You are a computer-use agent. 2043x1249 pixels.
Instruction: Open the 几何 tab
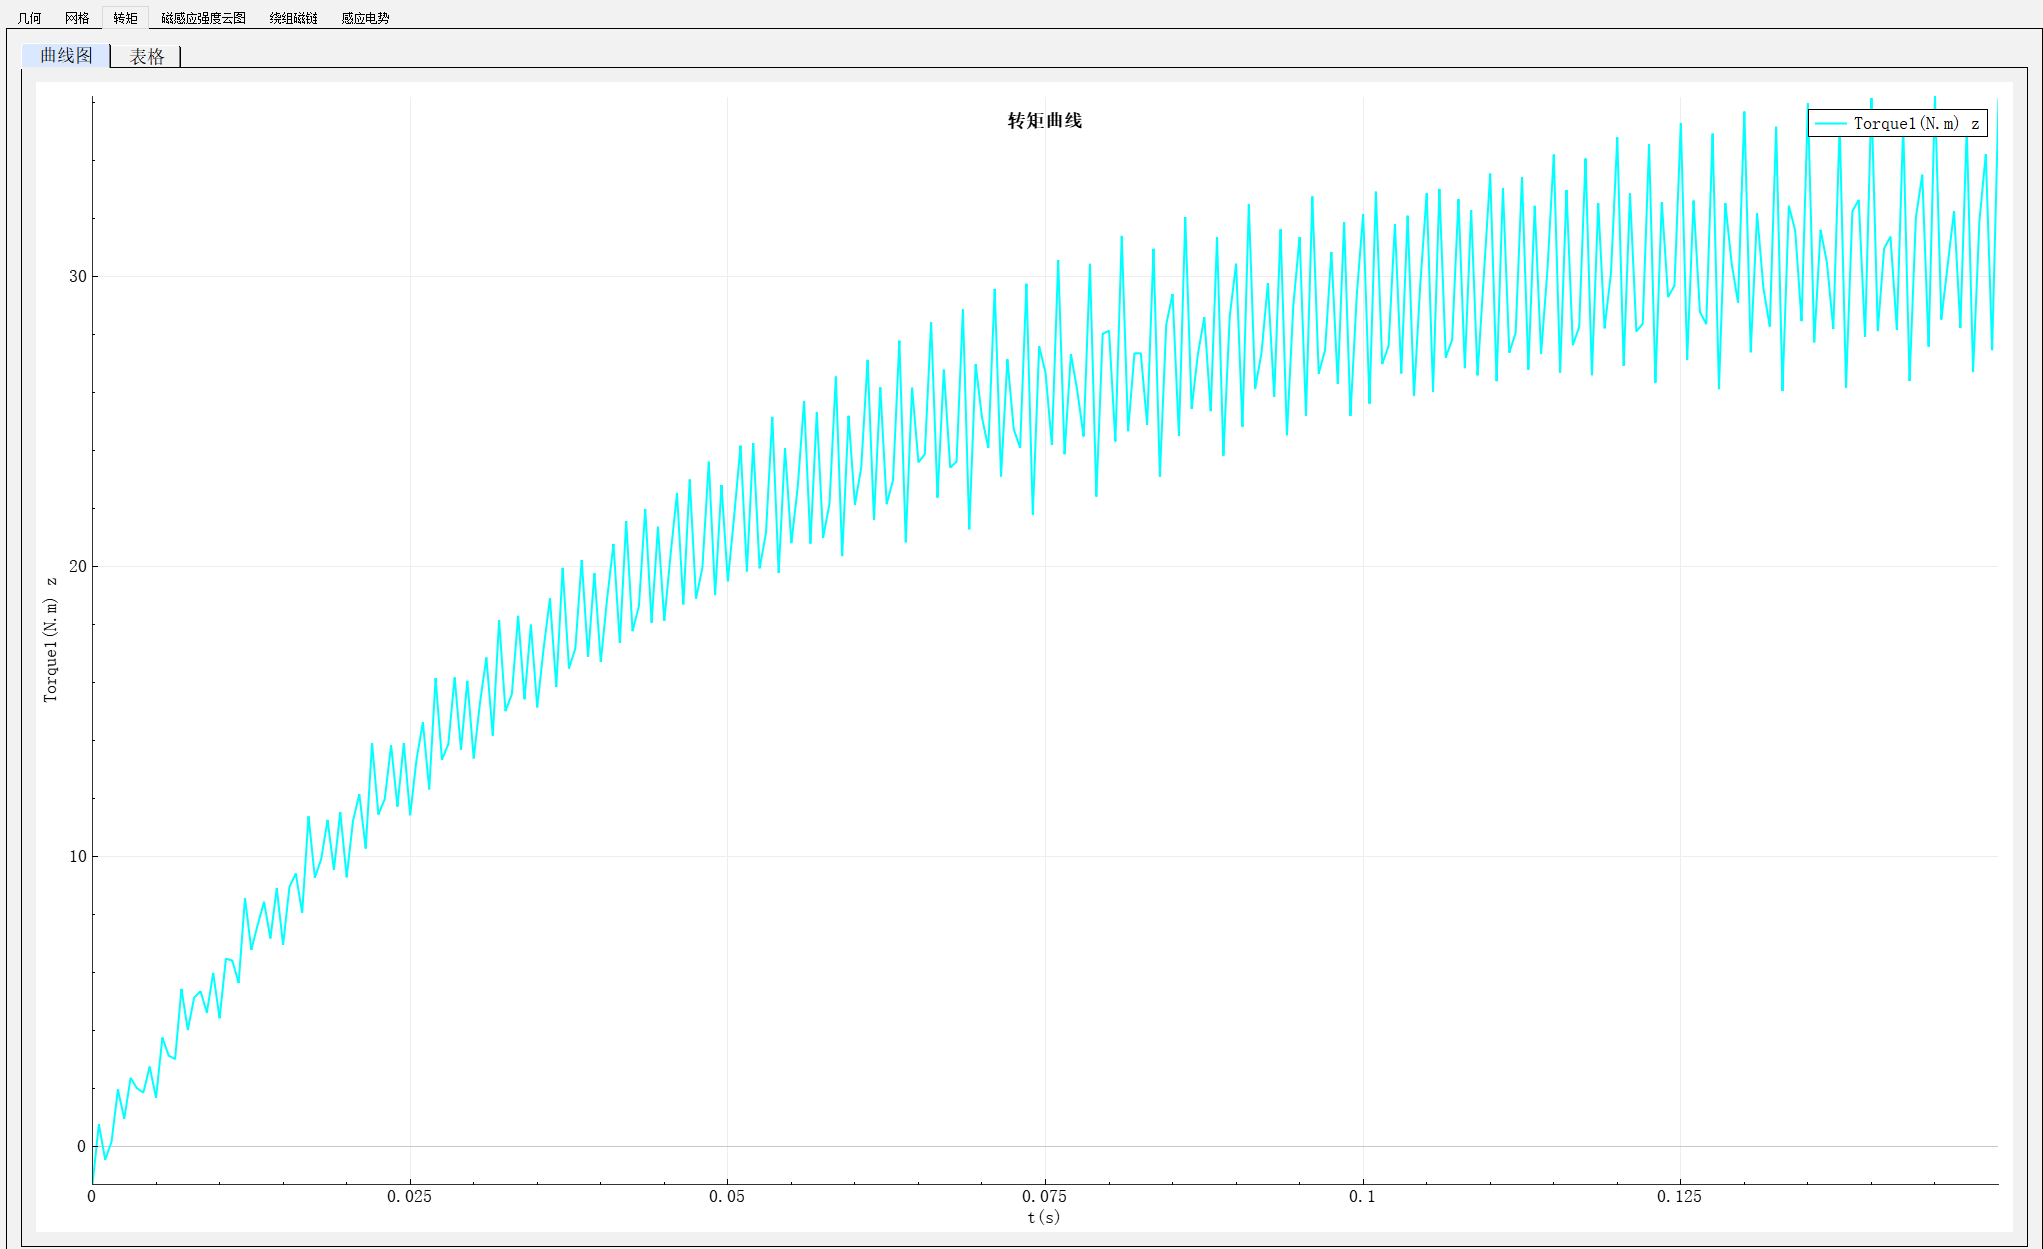[30, 18]
